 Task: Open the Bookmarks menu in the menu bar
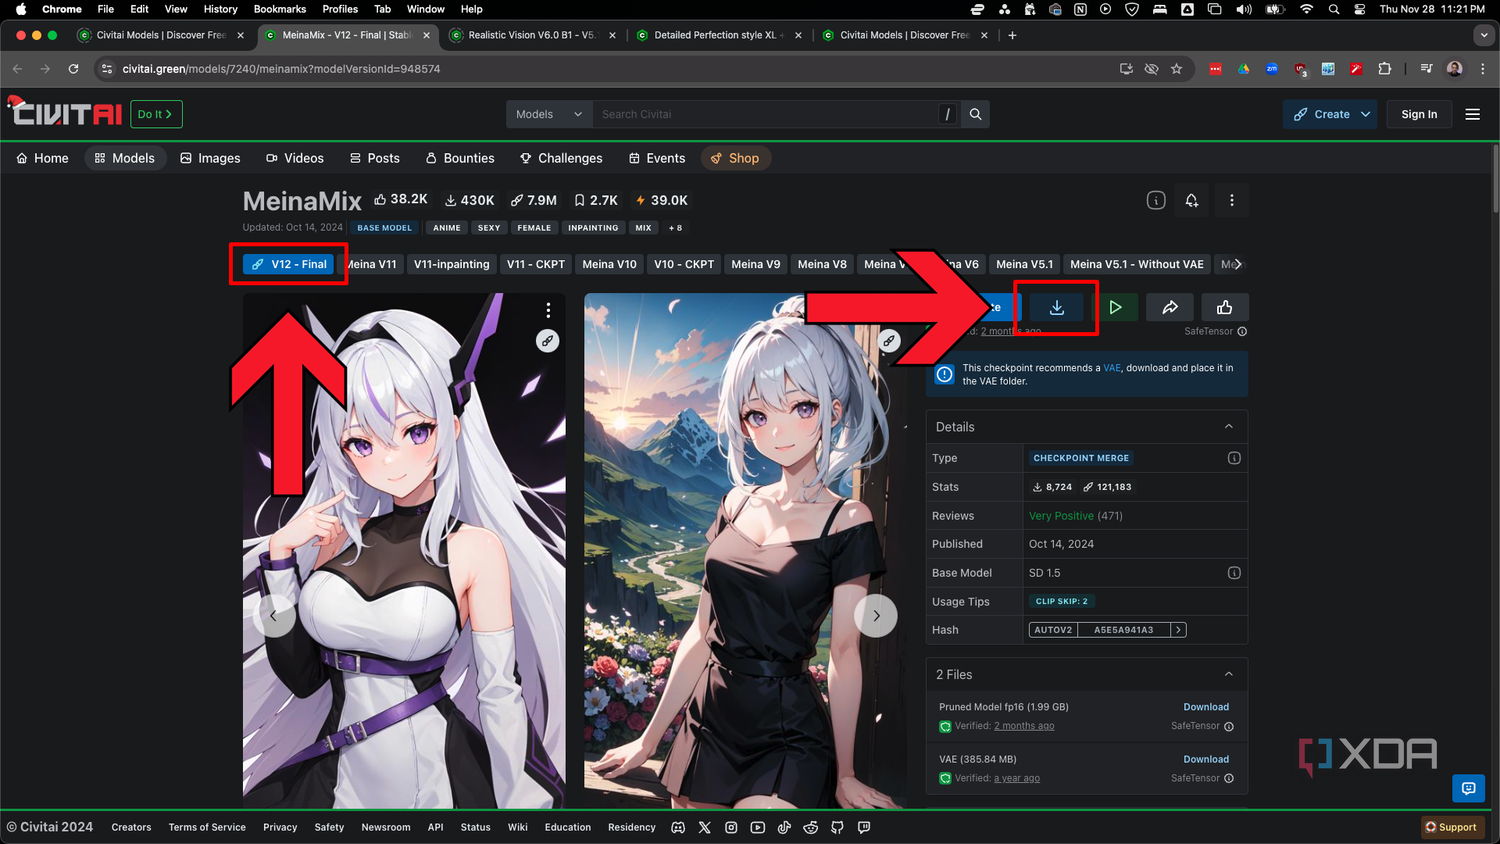280,9
